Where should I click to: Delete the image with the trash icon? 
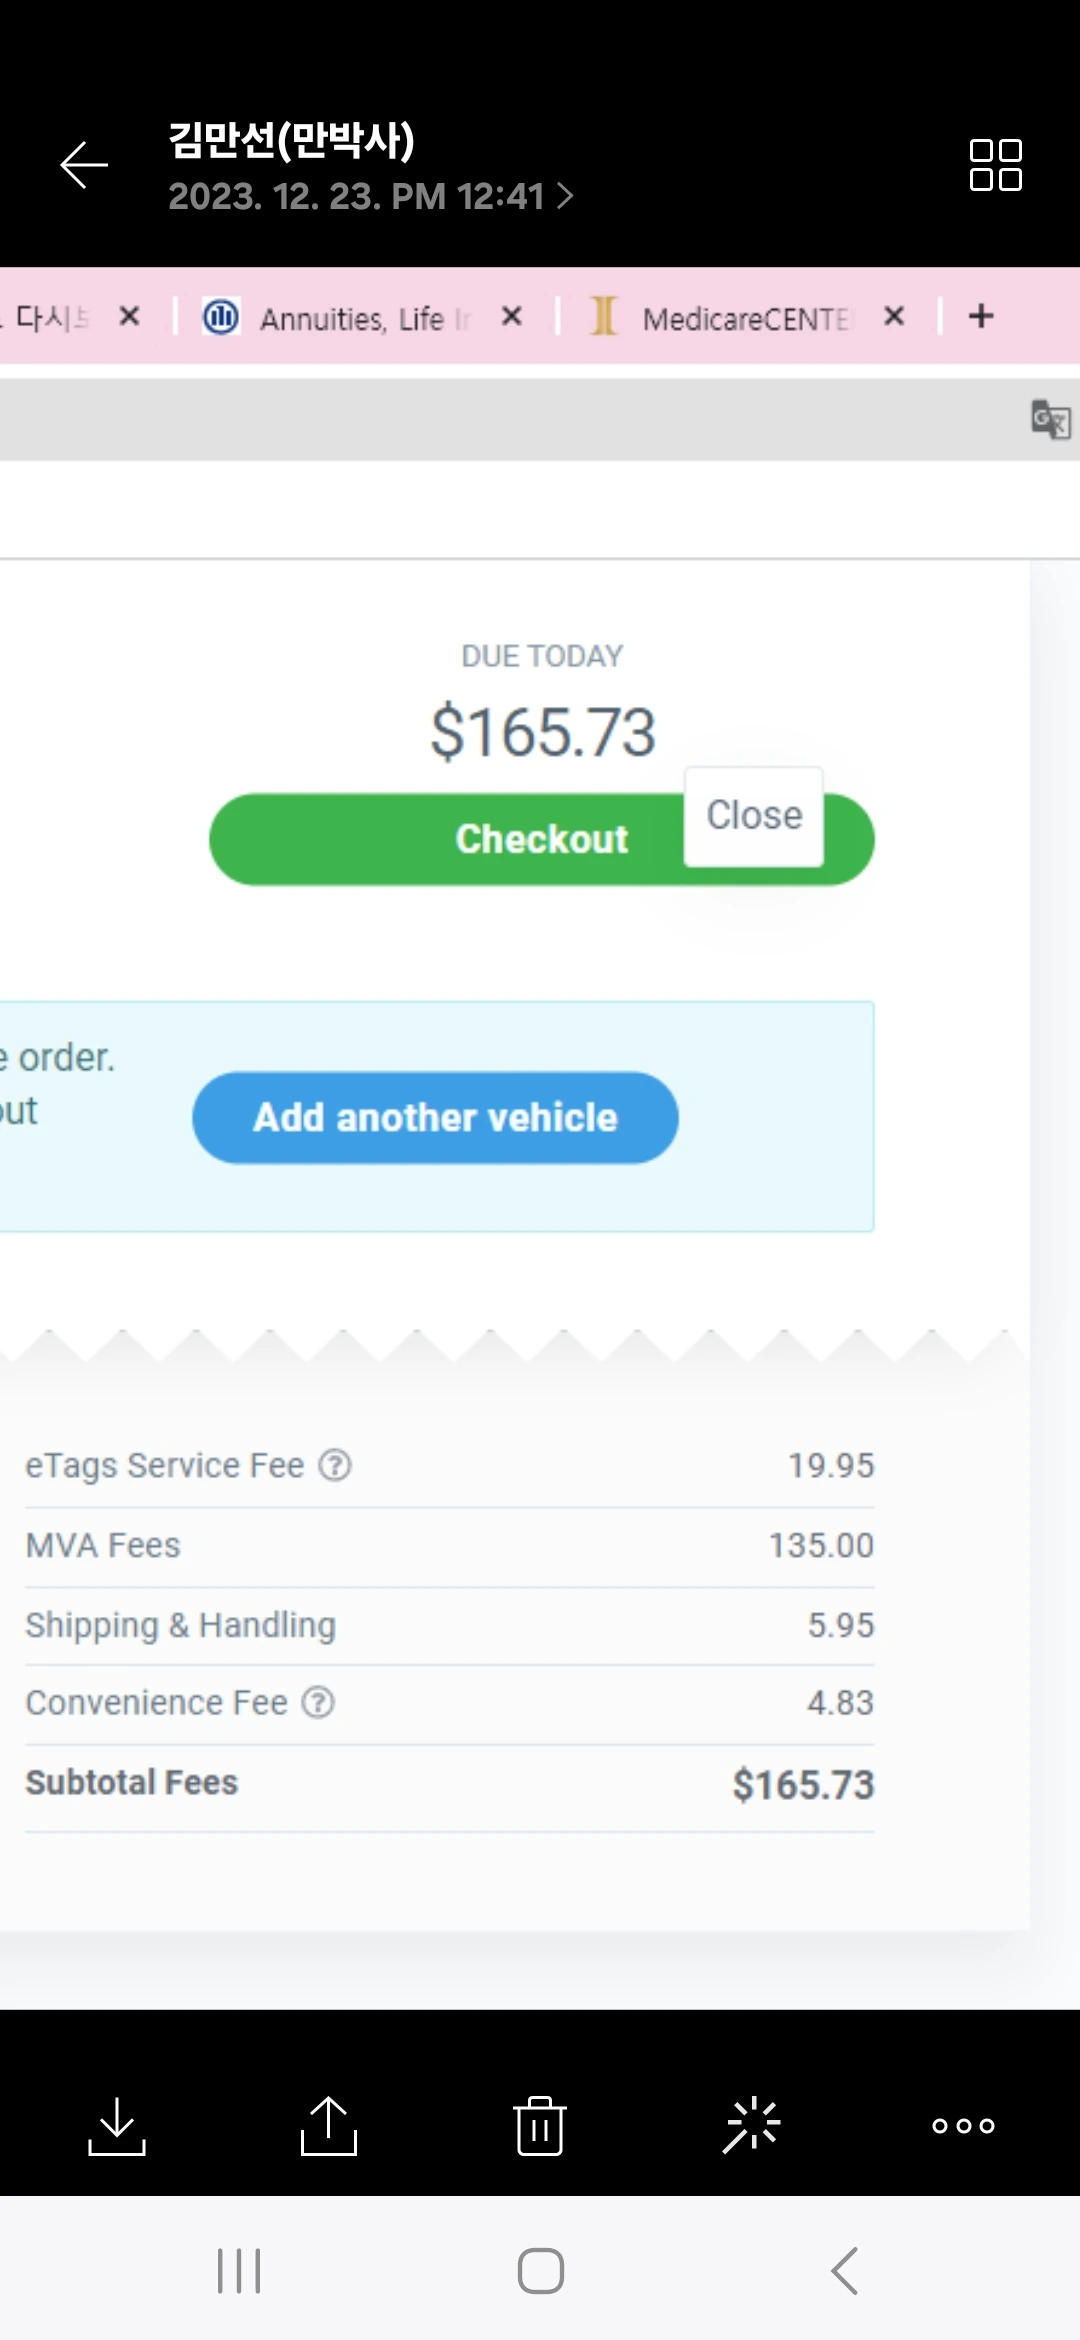pyautogui.click(x=540, y=2125)
